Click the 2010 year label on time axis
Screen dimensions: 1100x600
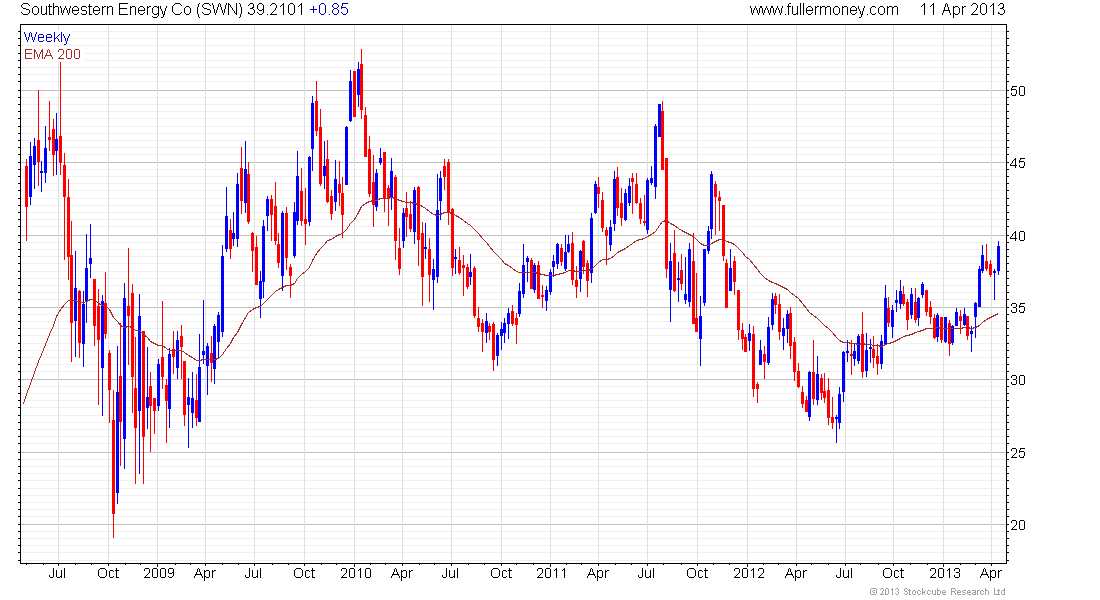point(356,573)
